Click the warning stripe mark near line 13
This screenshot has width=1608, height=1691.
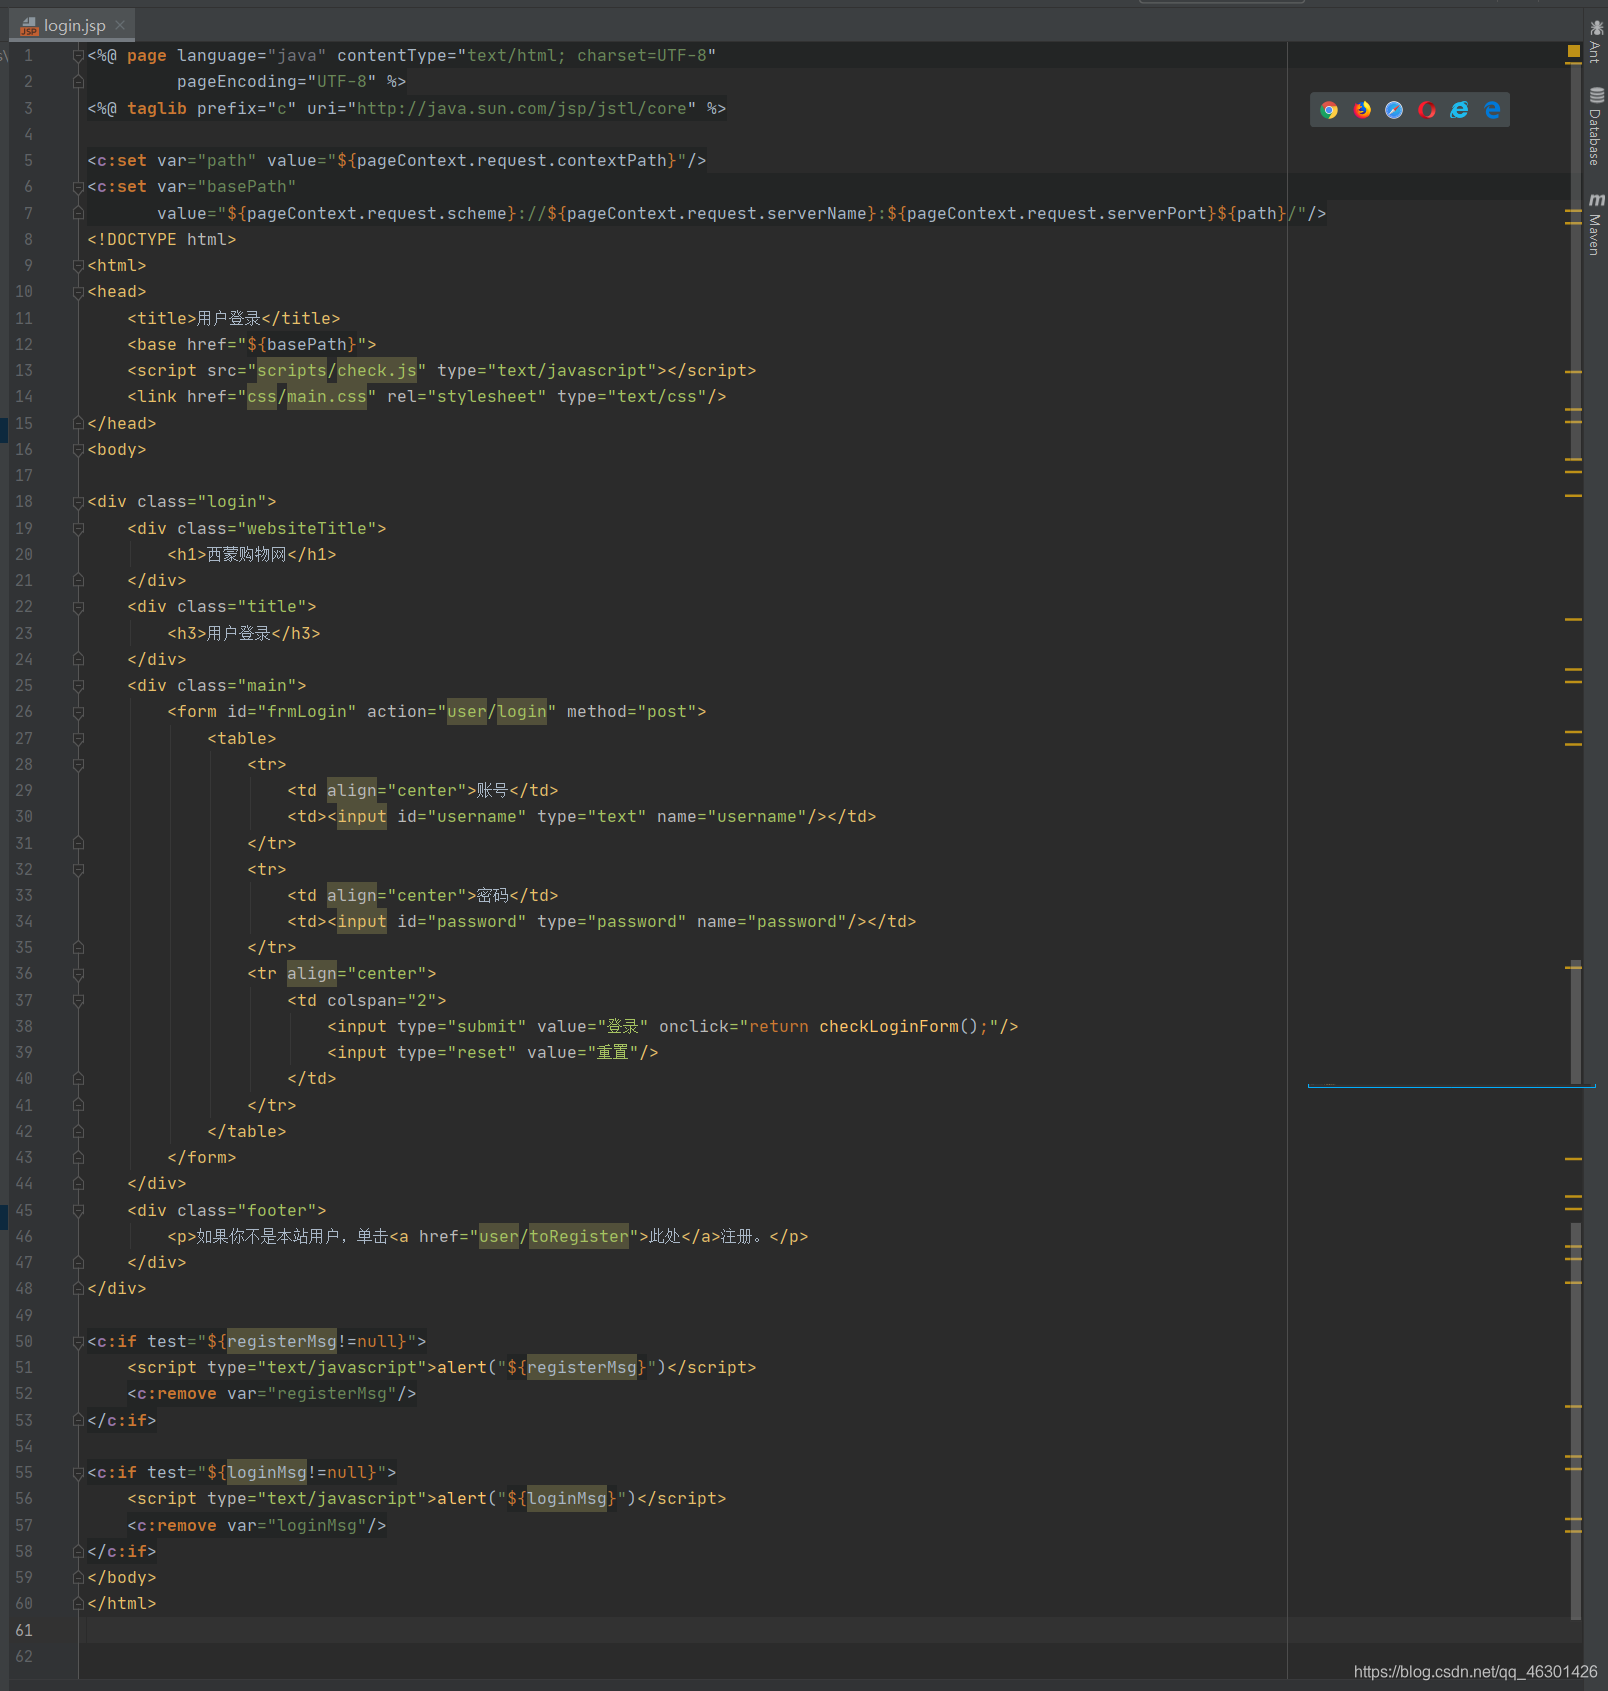1574,372
